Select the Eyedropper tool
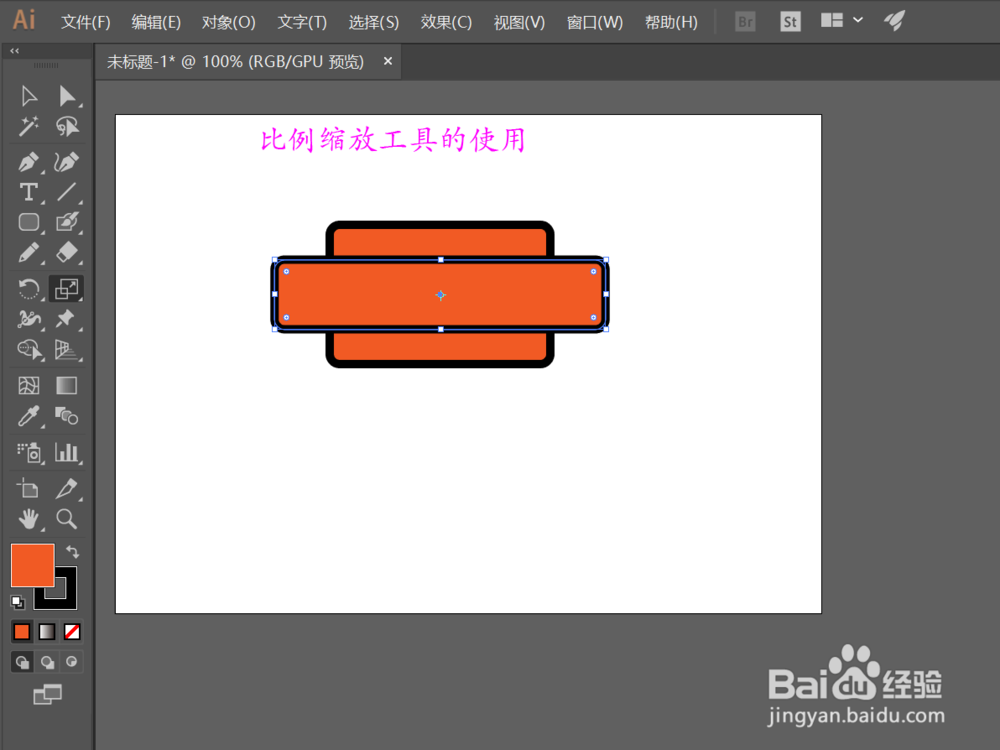This screenshot has height=750, width=1000. point(29,416)
